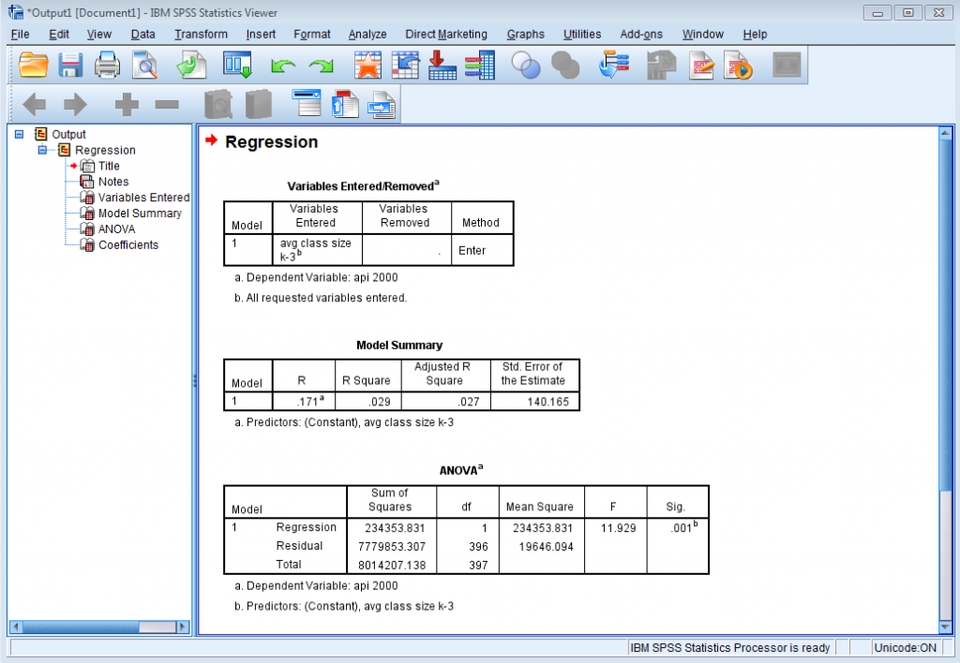Open the Graphs menu
The width and height of the screenshot is (960, 663).
(525, 33)
